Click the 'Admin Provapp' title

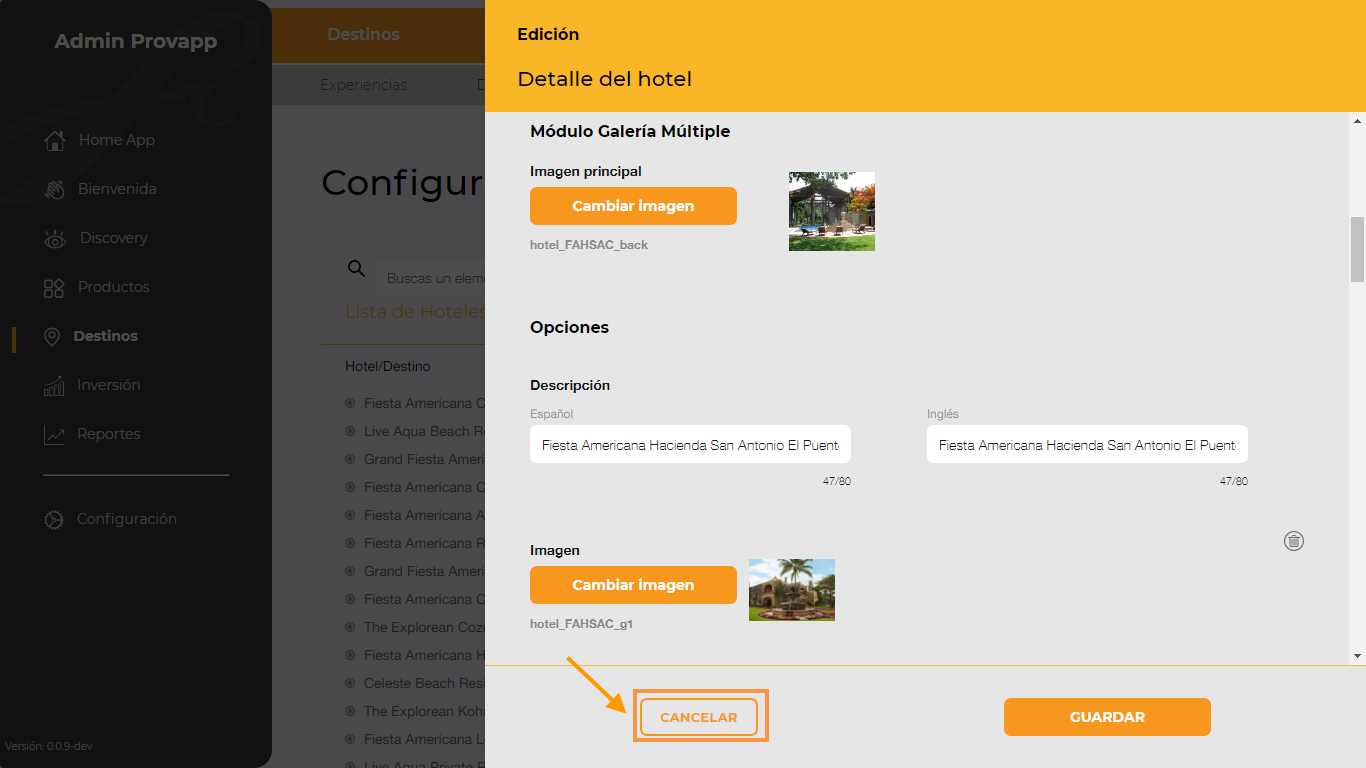tap(136, 41)
